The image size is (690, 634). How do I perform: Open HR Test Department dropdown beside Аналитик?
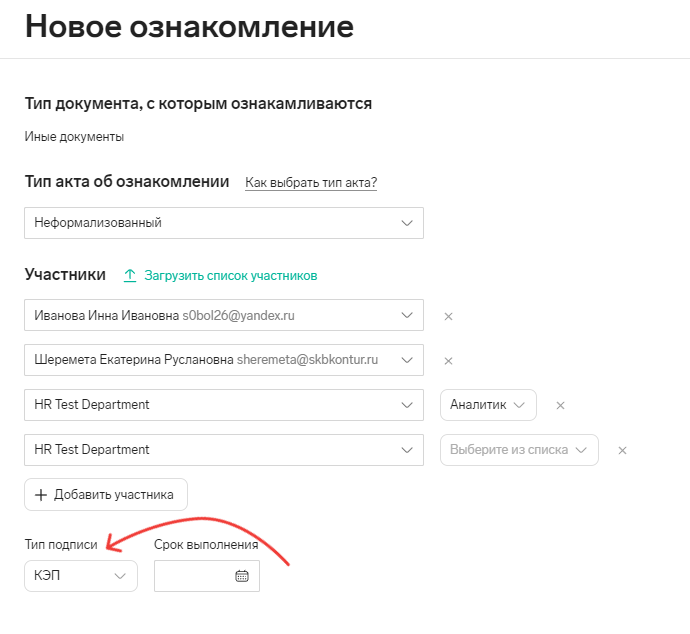click(x=224, y=405)
